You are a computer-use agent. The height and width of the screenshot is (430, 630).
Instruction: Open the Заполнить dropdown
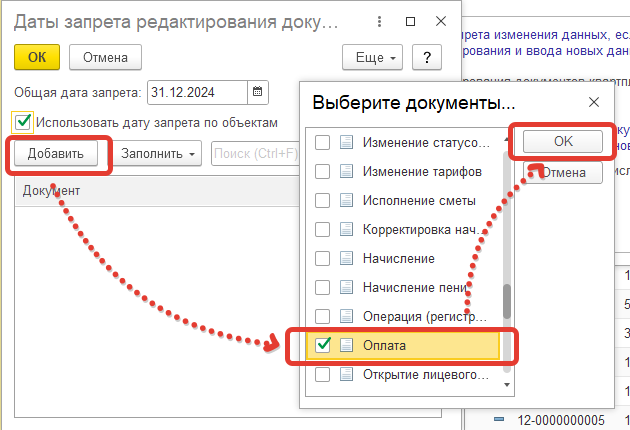(x=160, y=153)
